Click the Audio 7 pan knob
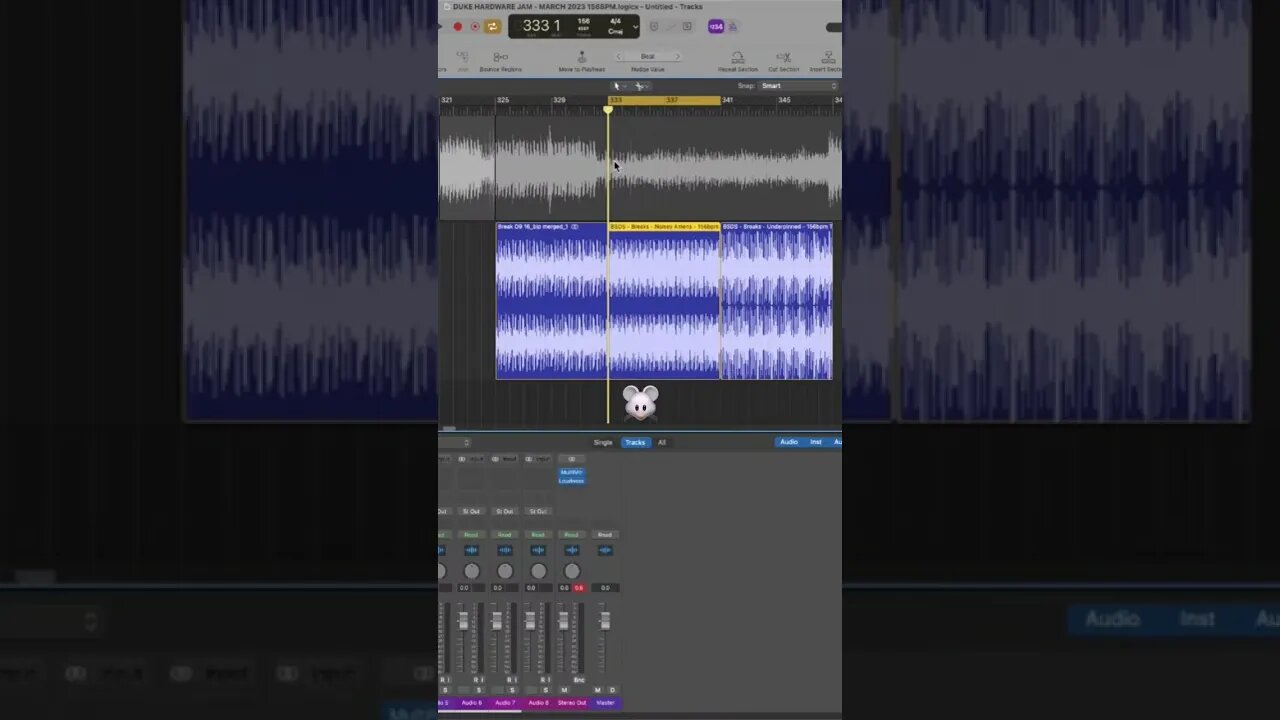Image resolution: width=1280 pixels, height=720 pixels. [x=505, y=571]
